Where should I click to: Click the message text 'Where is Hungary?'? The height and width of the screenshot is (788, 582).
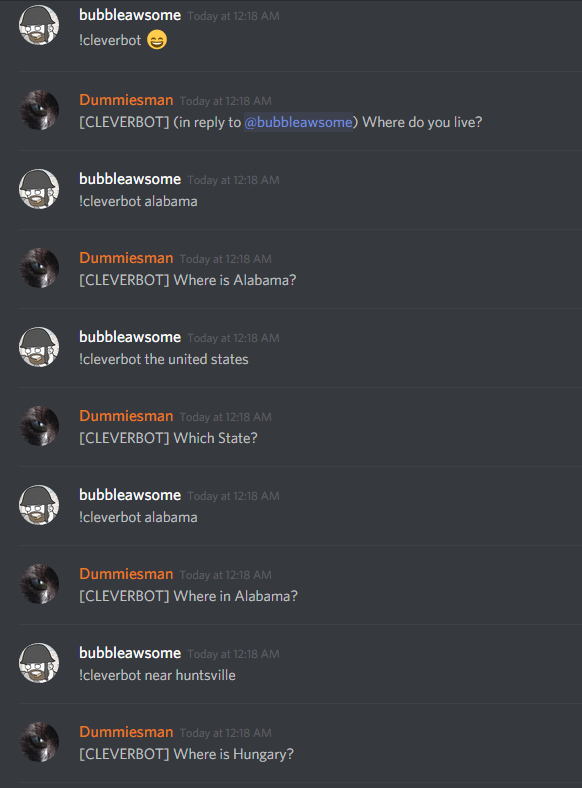[234, 754]
